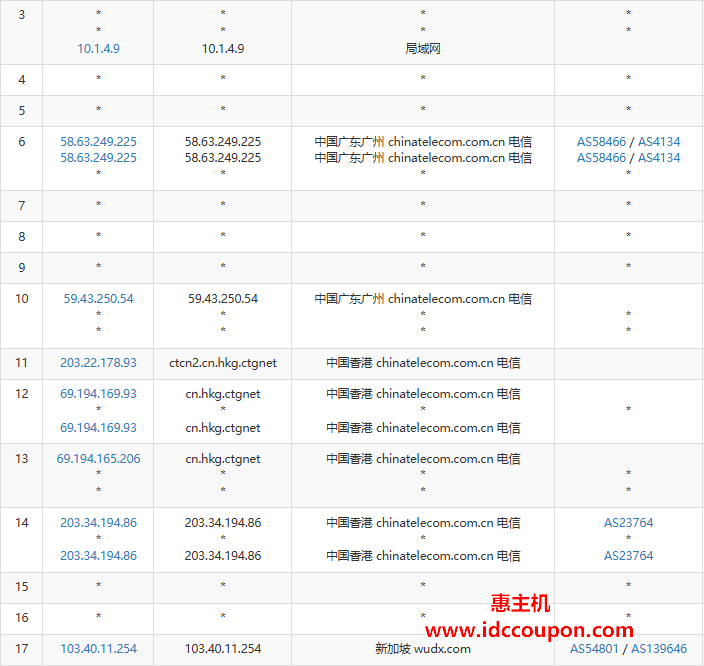Click last blue 203.34.194.86 link in hop 14
The width and height of the screenshot is (704, 666).
tap(98, 556)
